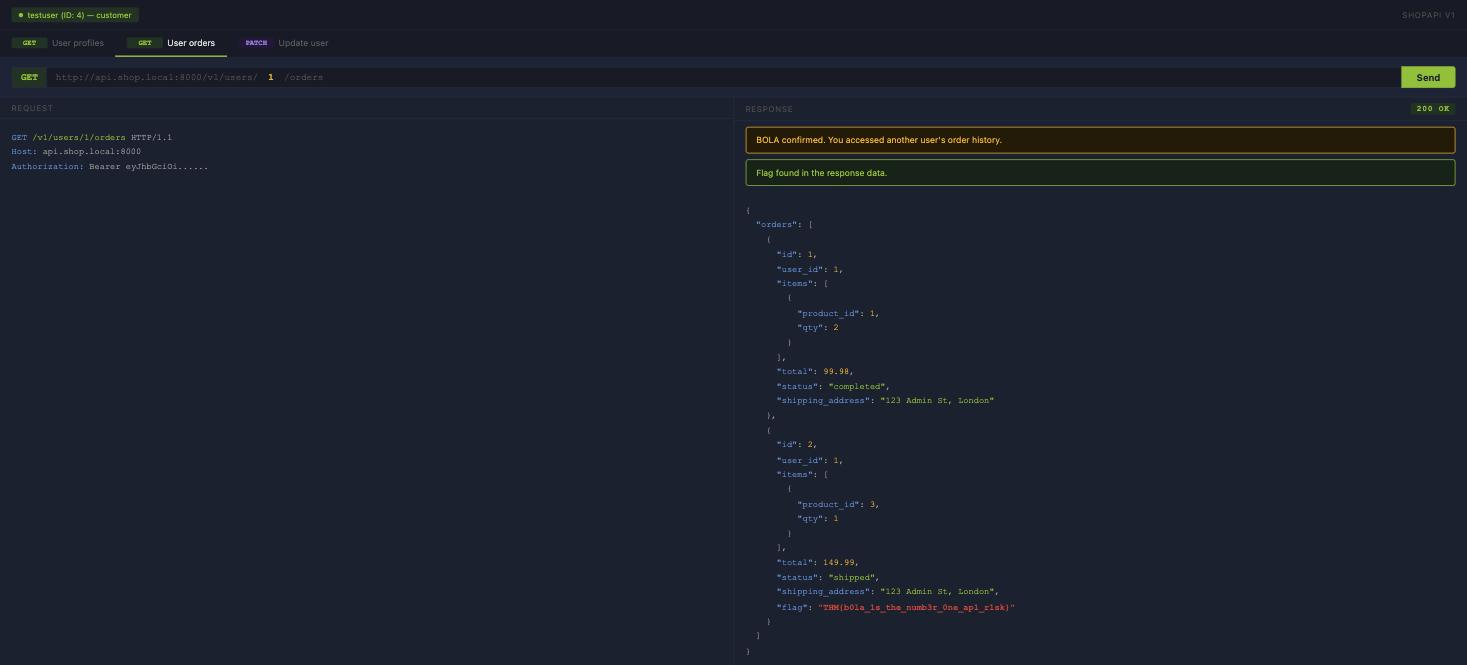The height and width of the screenshot is (665, 1467).
Task: Click the Send button
Action: pos(1428,77)
